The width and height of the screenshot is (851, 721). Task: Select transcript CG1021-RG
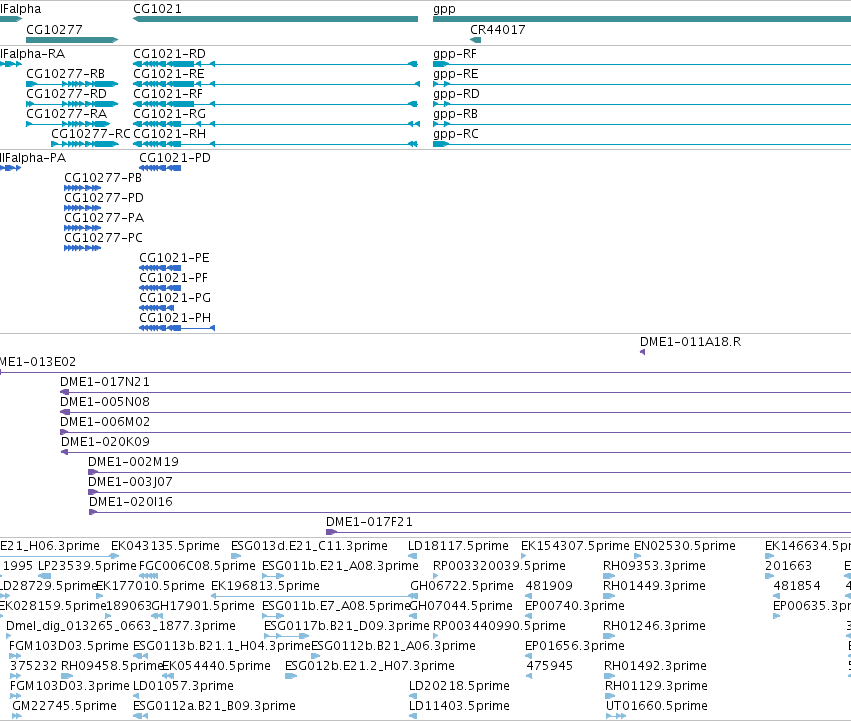[x=276, y=124]
